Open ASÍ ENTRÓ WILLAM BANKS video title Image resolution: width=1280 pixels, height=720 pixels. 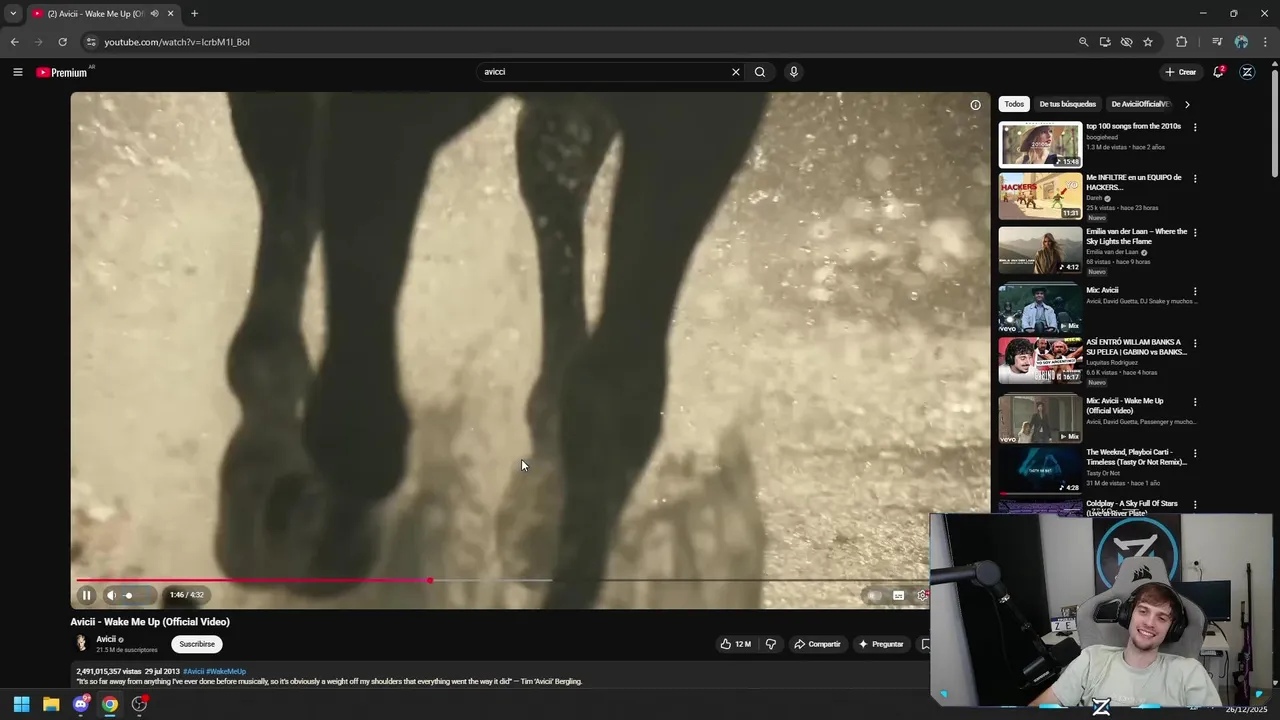click(x=1136, y=347)
